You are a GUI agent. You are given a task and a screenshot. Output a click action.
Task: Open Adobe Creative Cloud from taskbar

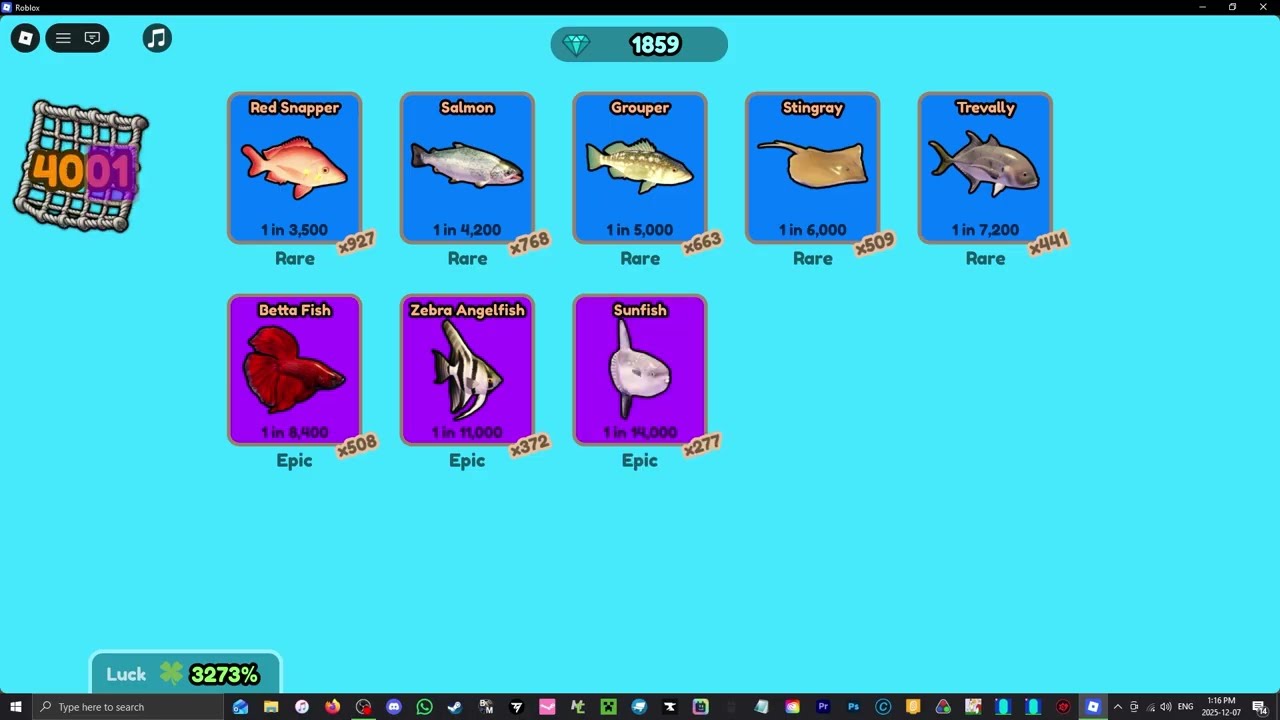tap(792, 707)
